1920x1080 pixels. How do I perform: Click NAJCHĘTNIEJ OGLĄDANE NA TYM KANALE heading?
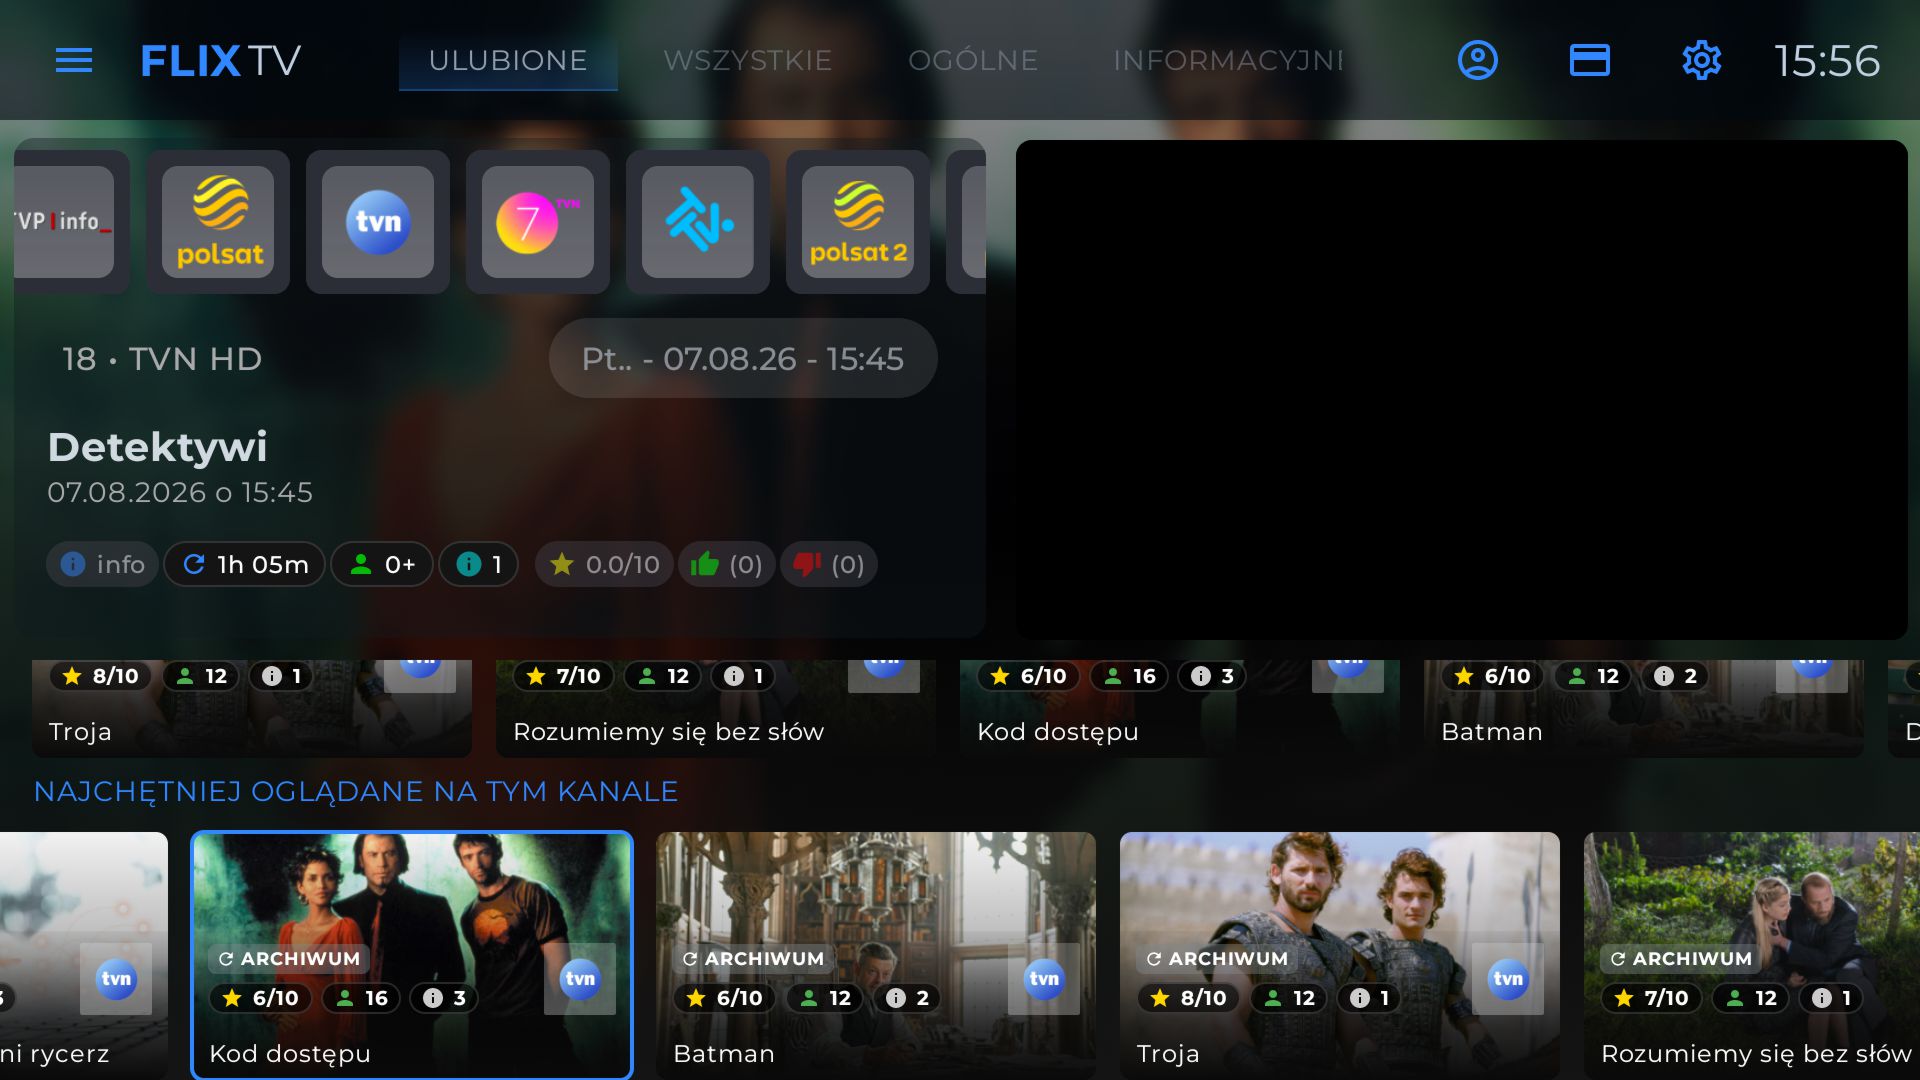point(356,791)
